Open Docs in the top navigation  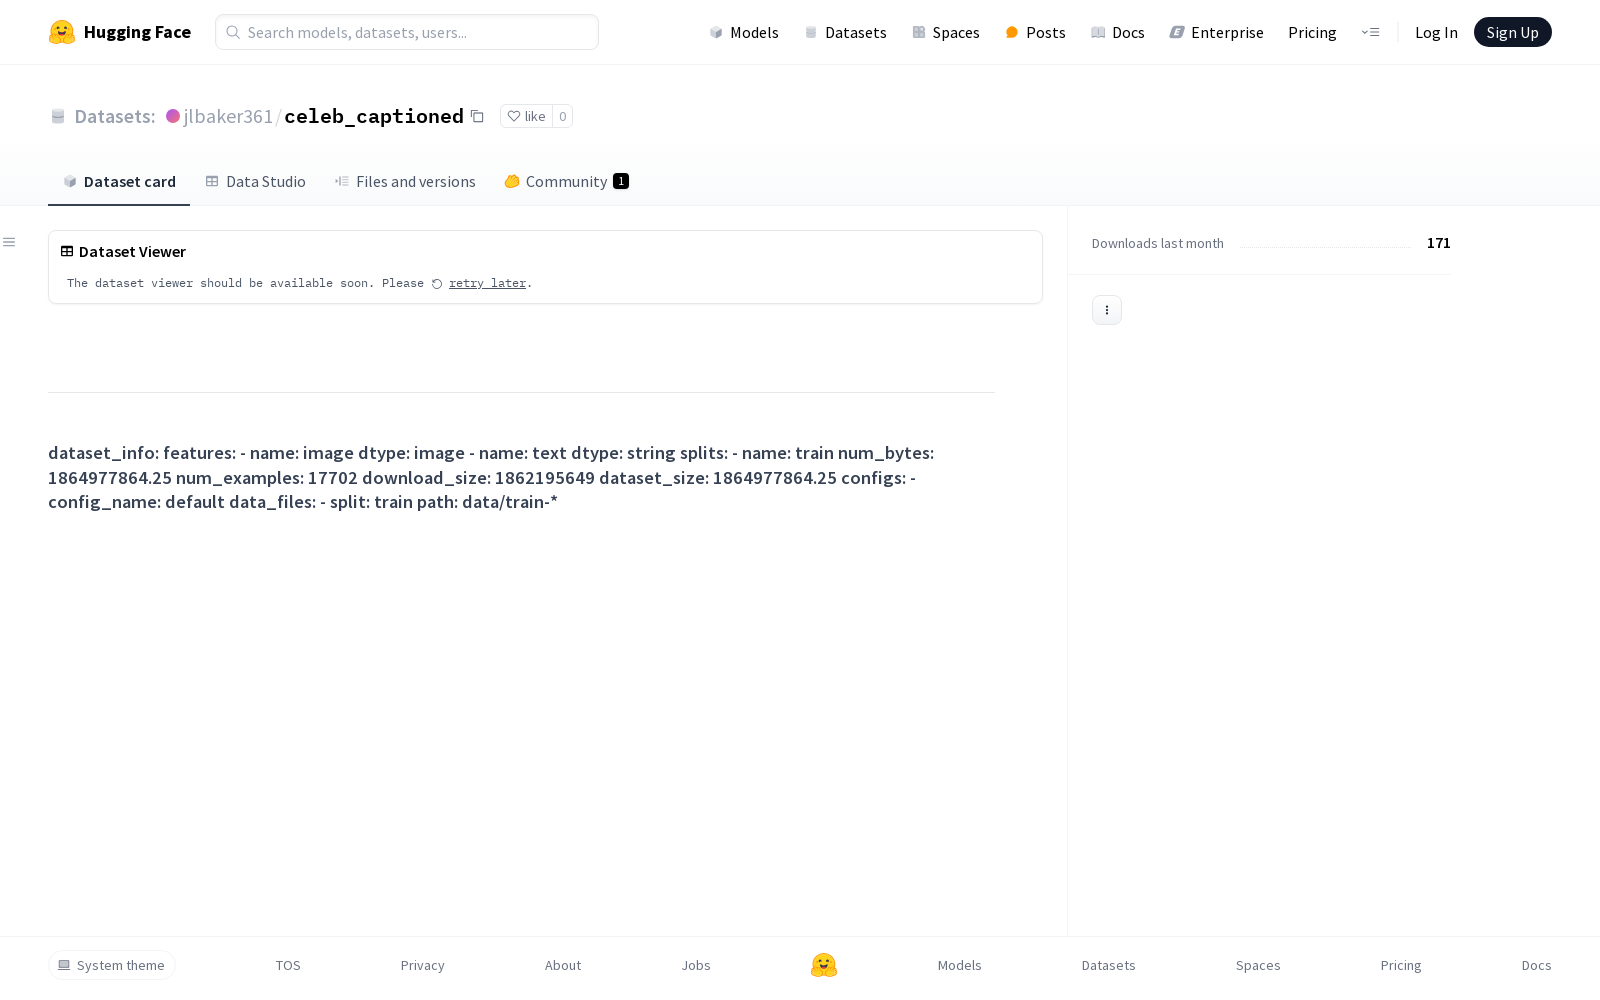[1118, 32]
